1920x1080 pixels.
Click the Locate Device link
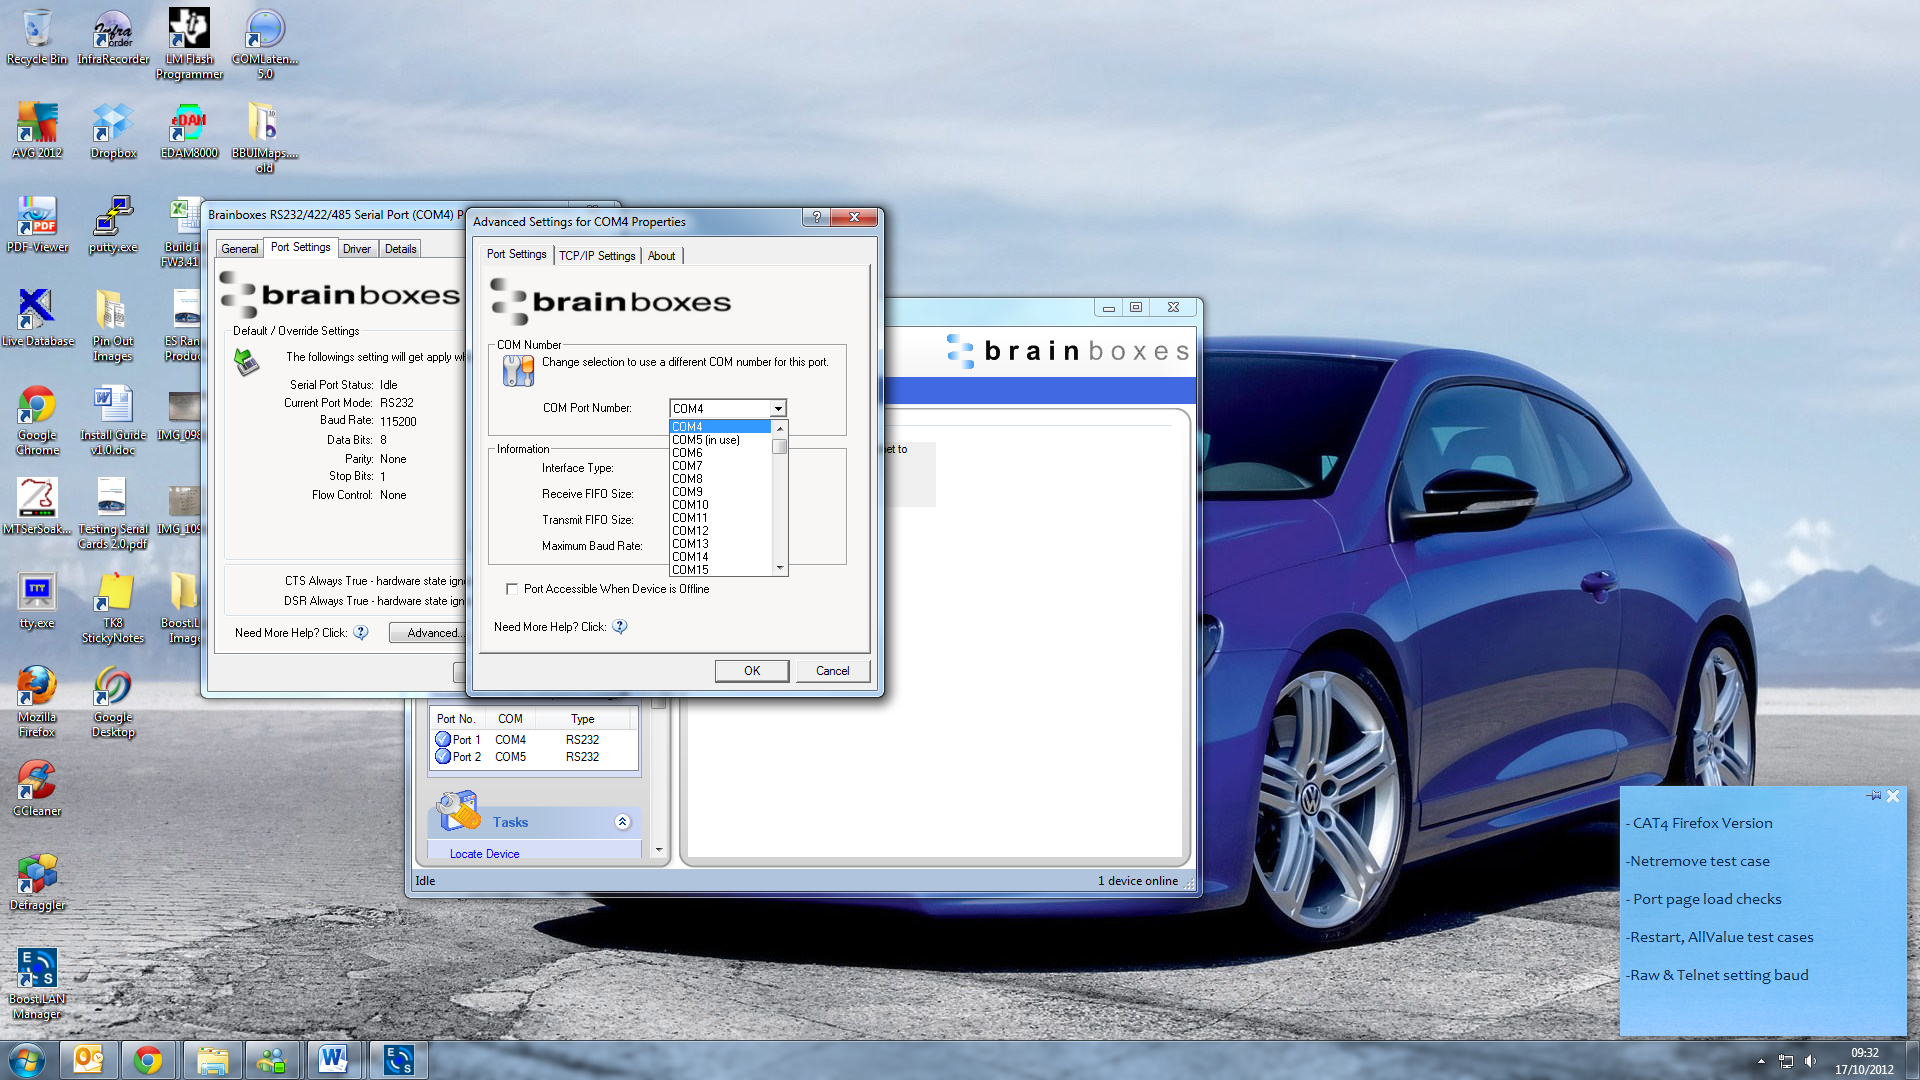click(x=484, y=853)
